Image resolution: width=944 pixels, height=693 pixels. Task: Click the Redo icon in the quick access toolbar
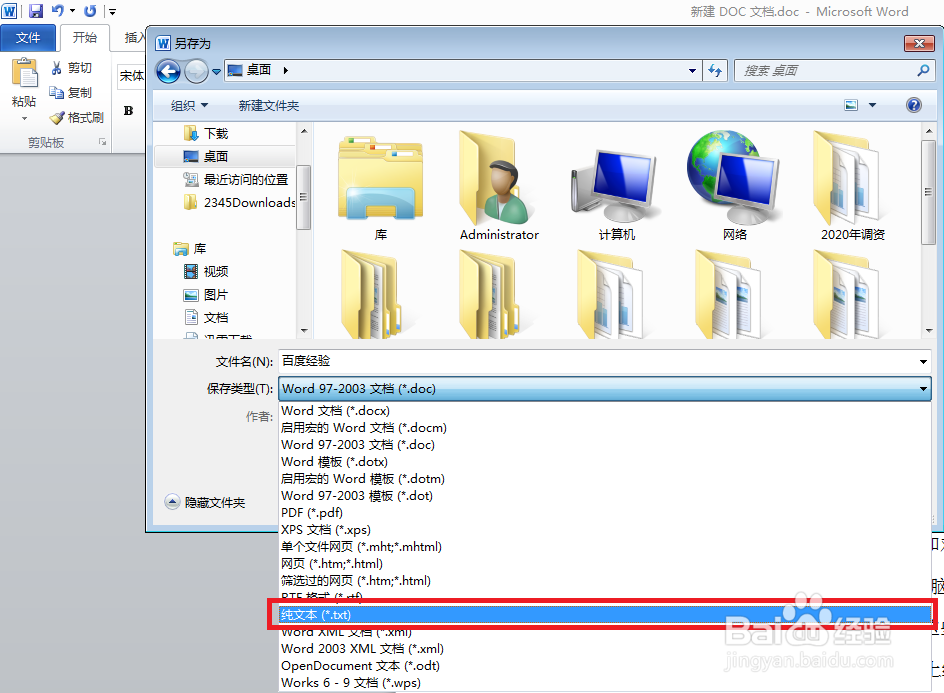[90, 11]
